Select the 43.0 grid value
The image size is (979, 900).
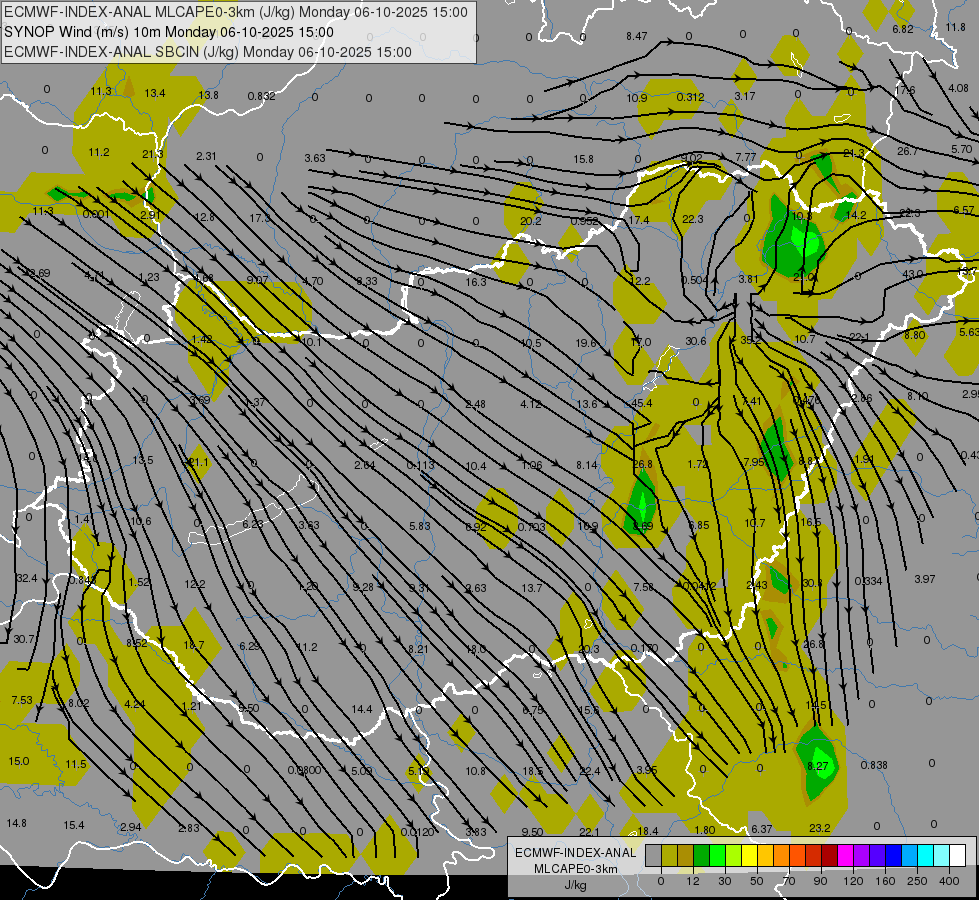point(912,274)
